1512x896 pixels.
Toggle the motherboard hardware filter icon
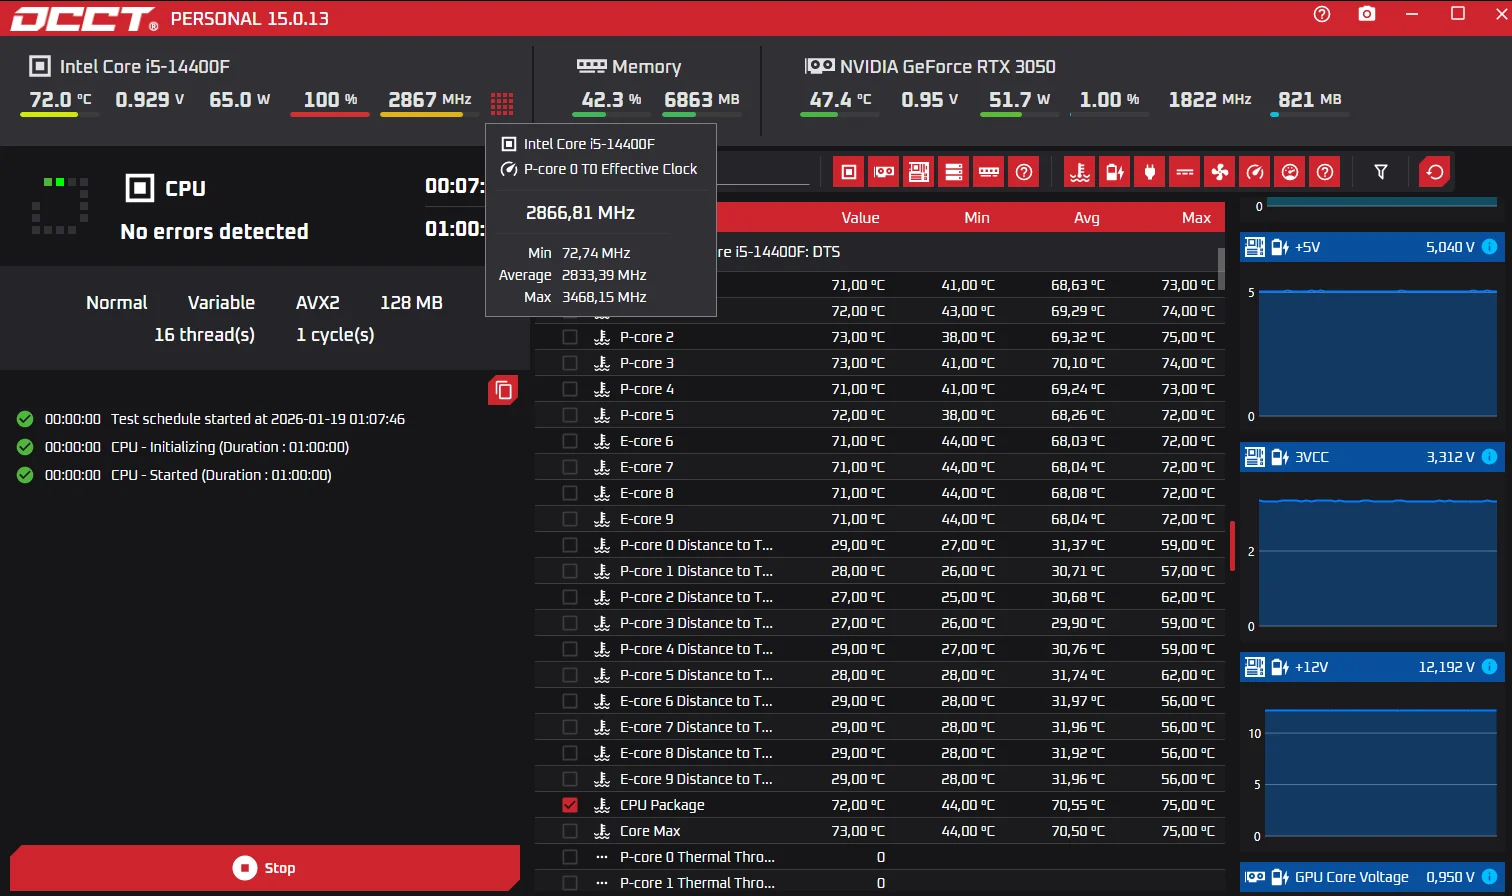(918, 172)
